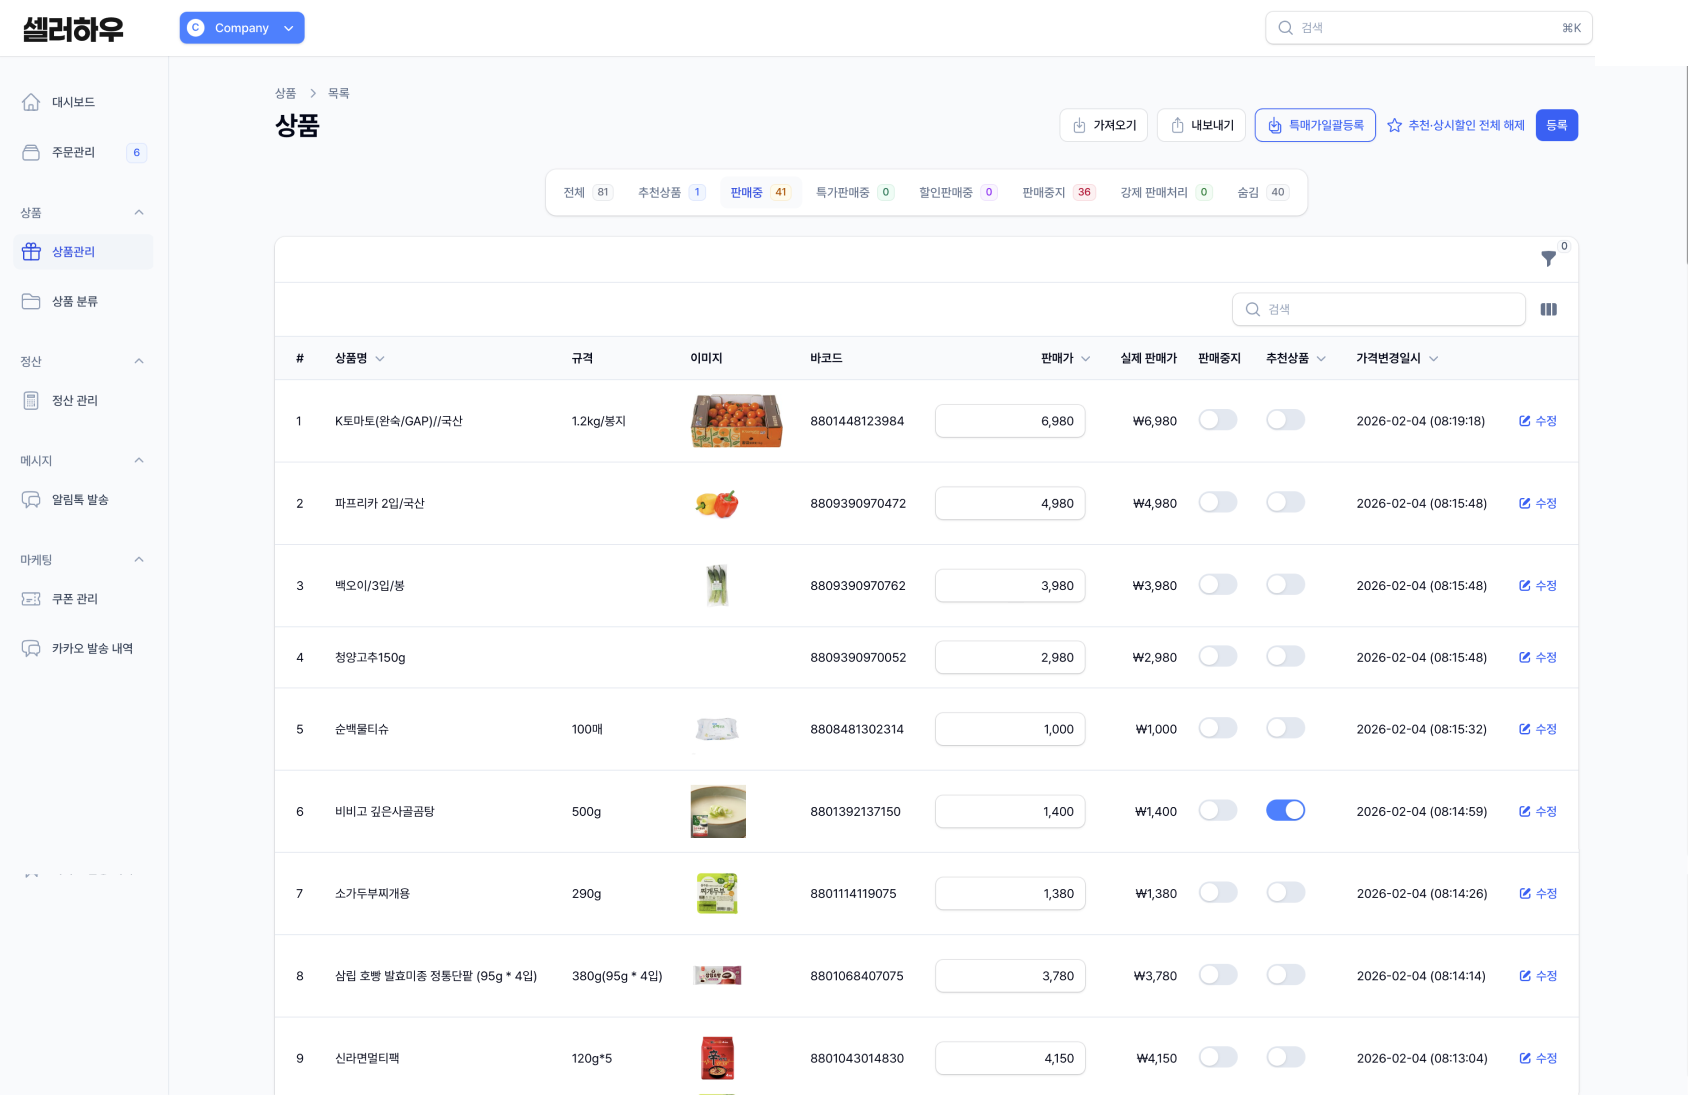Click the 가져오기 button

1104,125
